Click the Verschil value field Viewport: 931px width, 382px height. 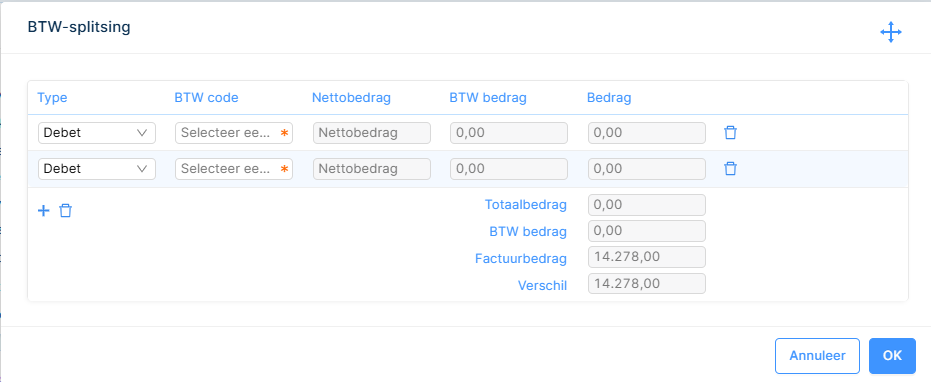647,283
